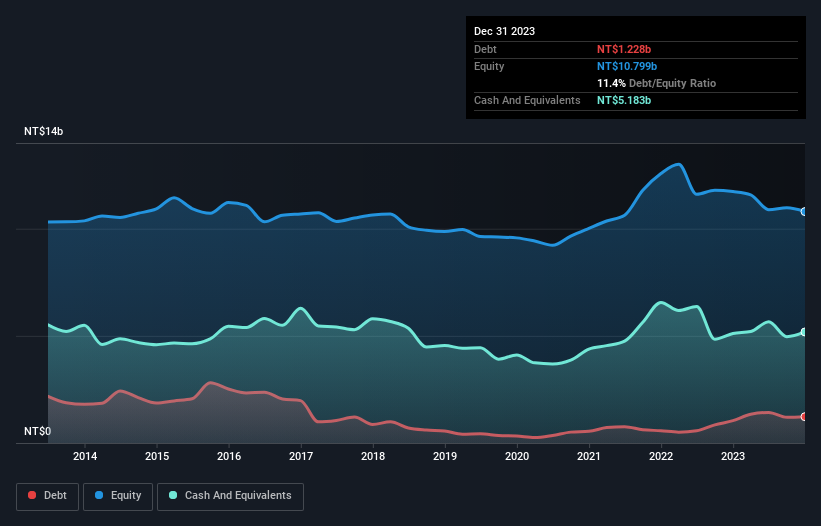Image resolution: width=821 pixels, height=526 pixels.
Task: Click the Equity value NT$10.799b
Action: tap(627, 66)
